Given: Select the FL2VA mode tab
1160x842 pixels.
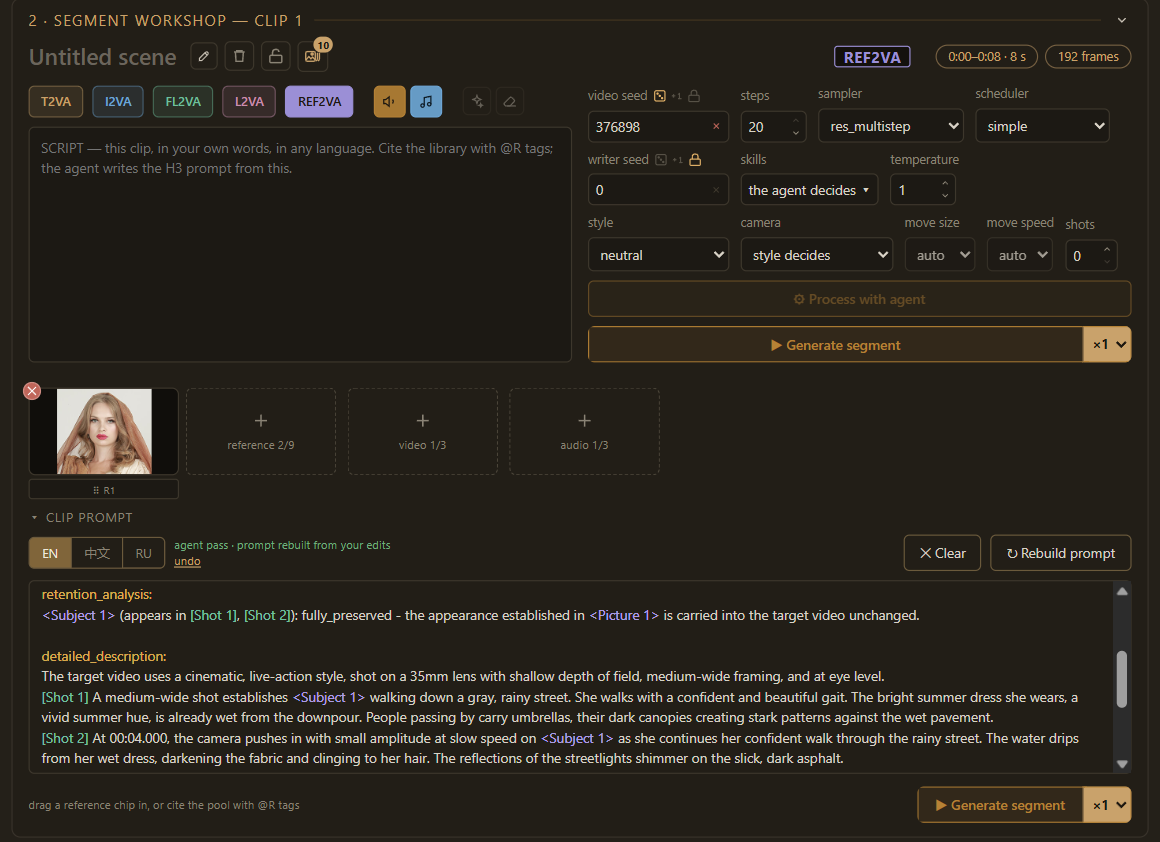Looking at the screenshot, I should (183, 101).
